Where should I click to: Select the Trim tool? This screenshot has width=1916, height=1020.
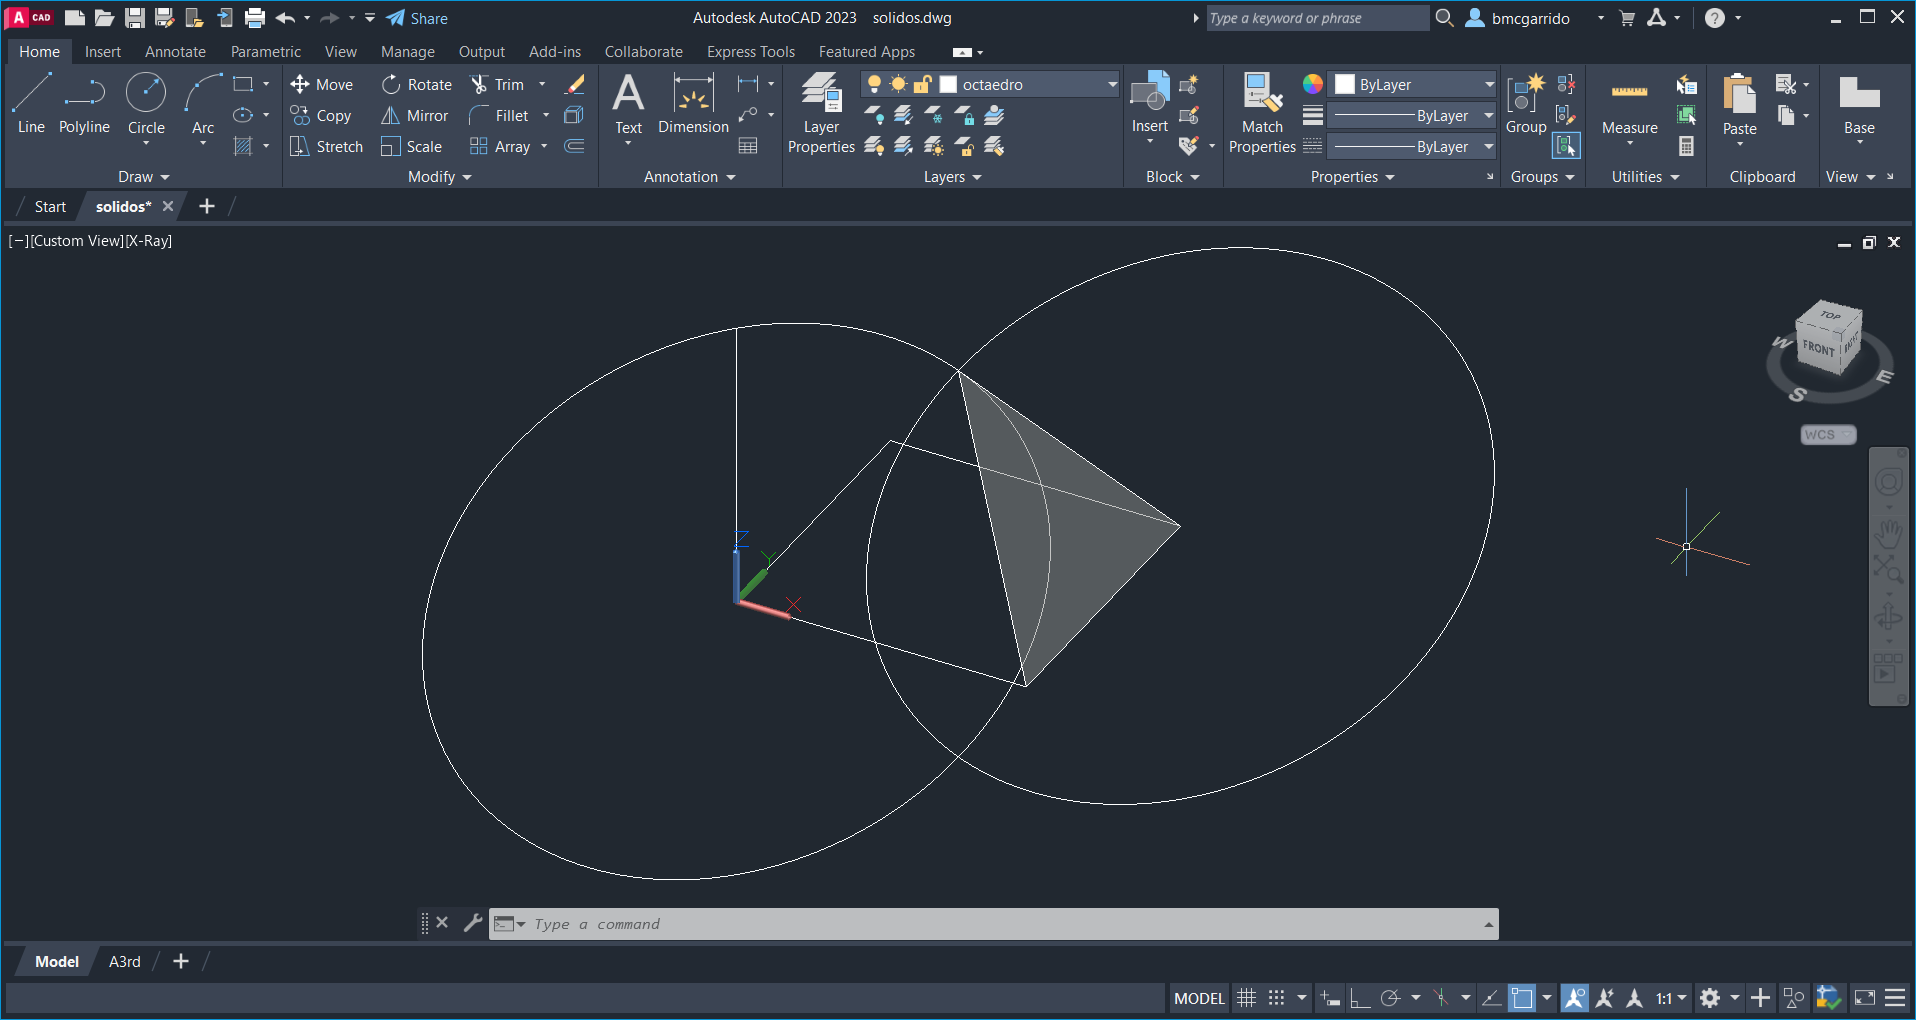(x=498, y=85)
